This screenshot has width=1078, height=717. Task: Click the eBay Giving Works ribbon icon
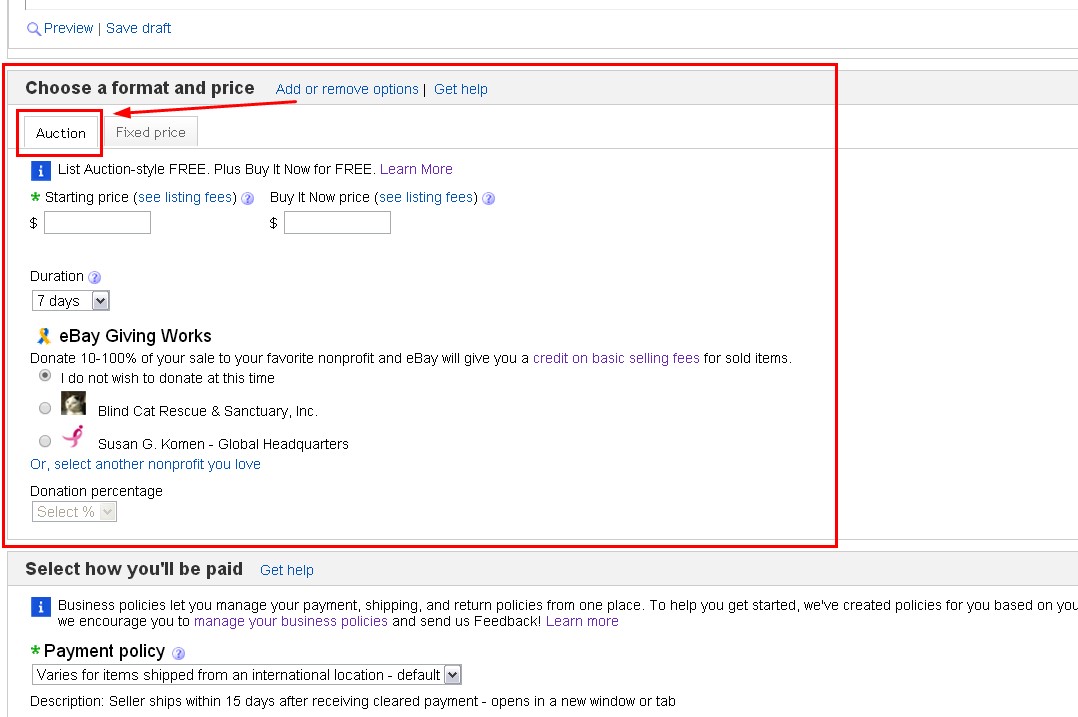(44, 335)
